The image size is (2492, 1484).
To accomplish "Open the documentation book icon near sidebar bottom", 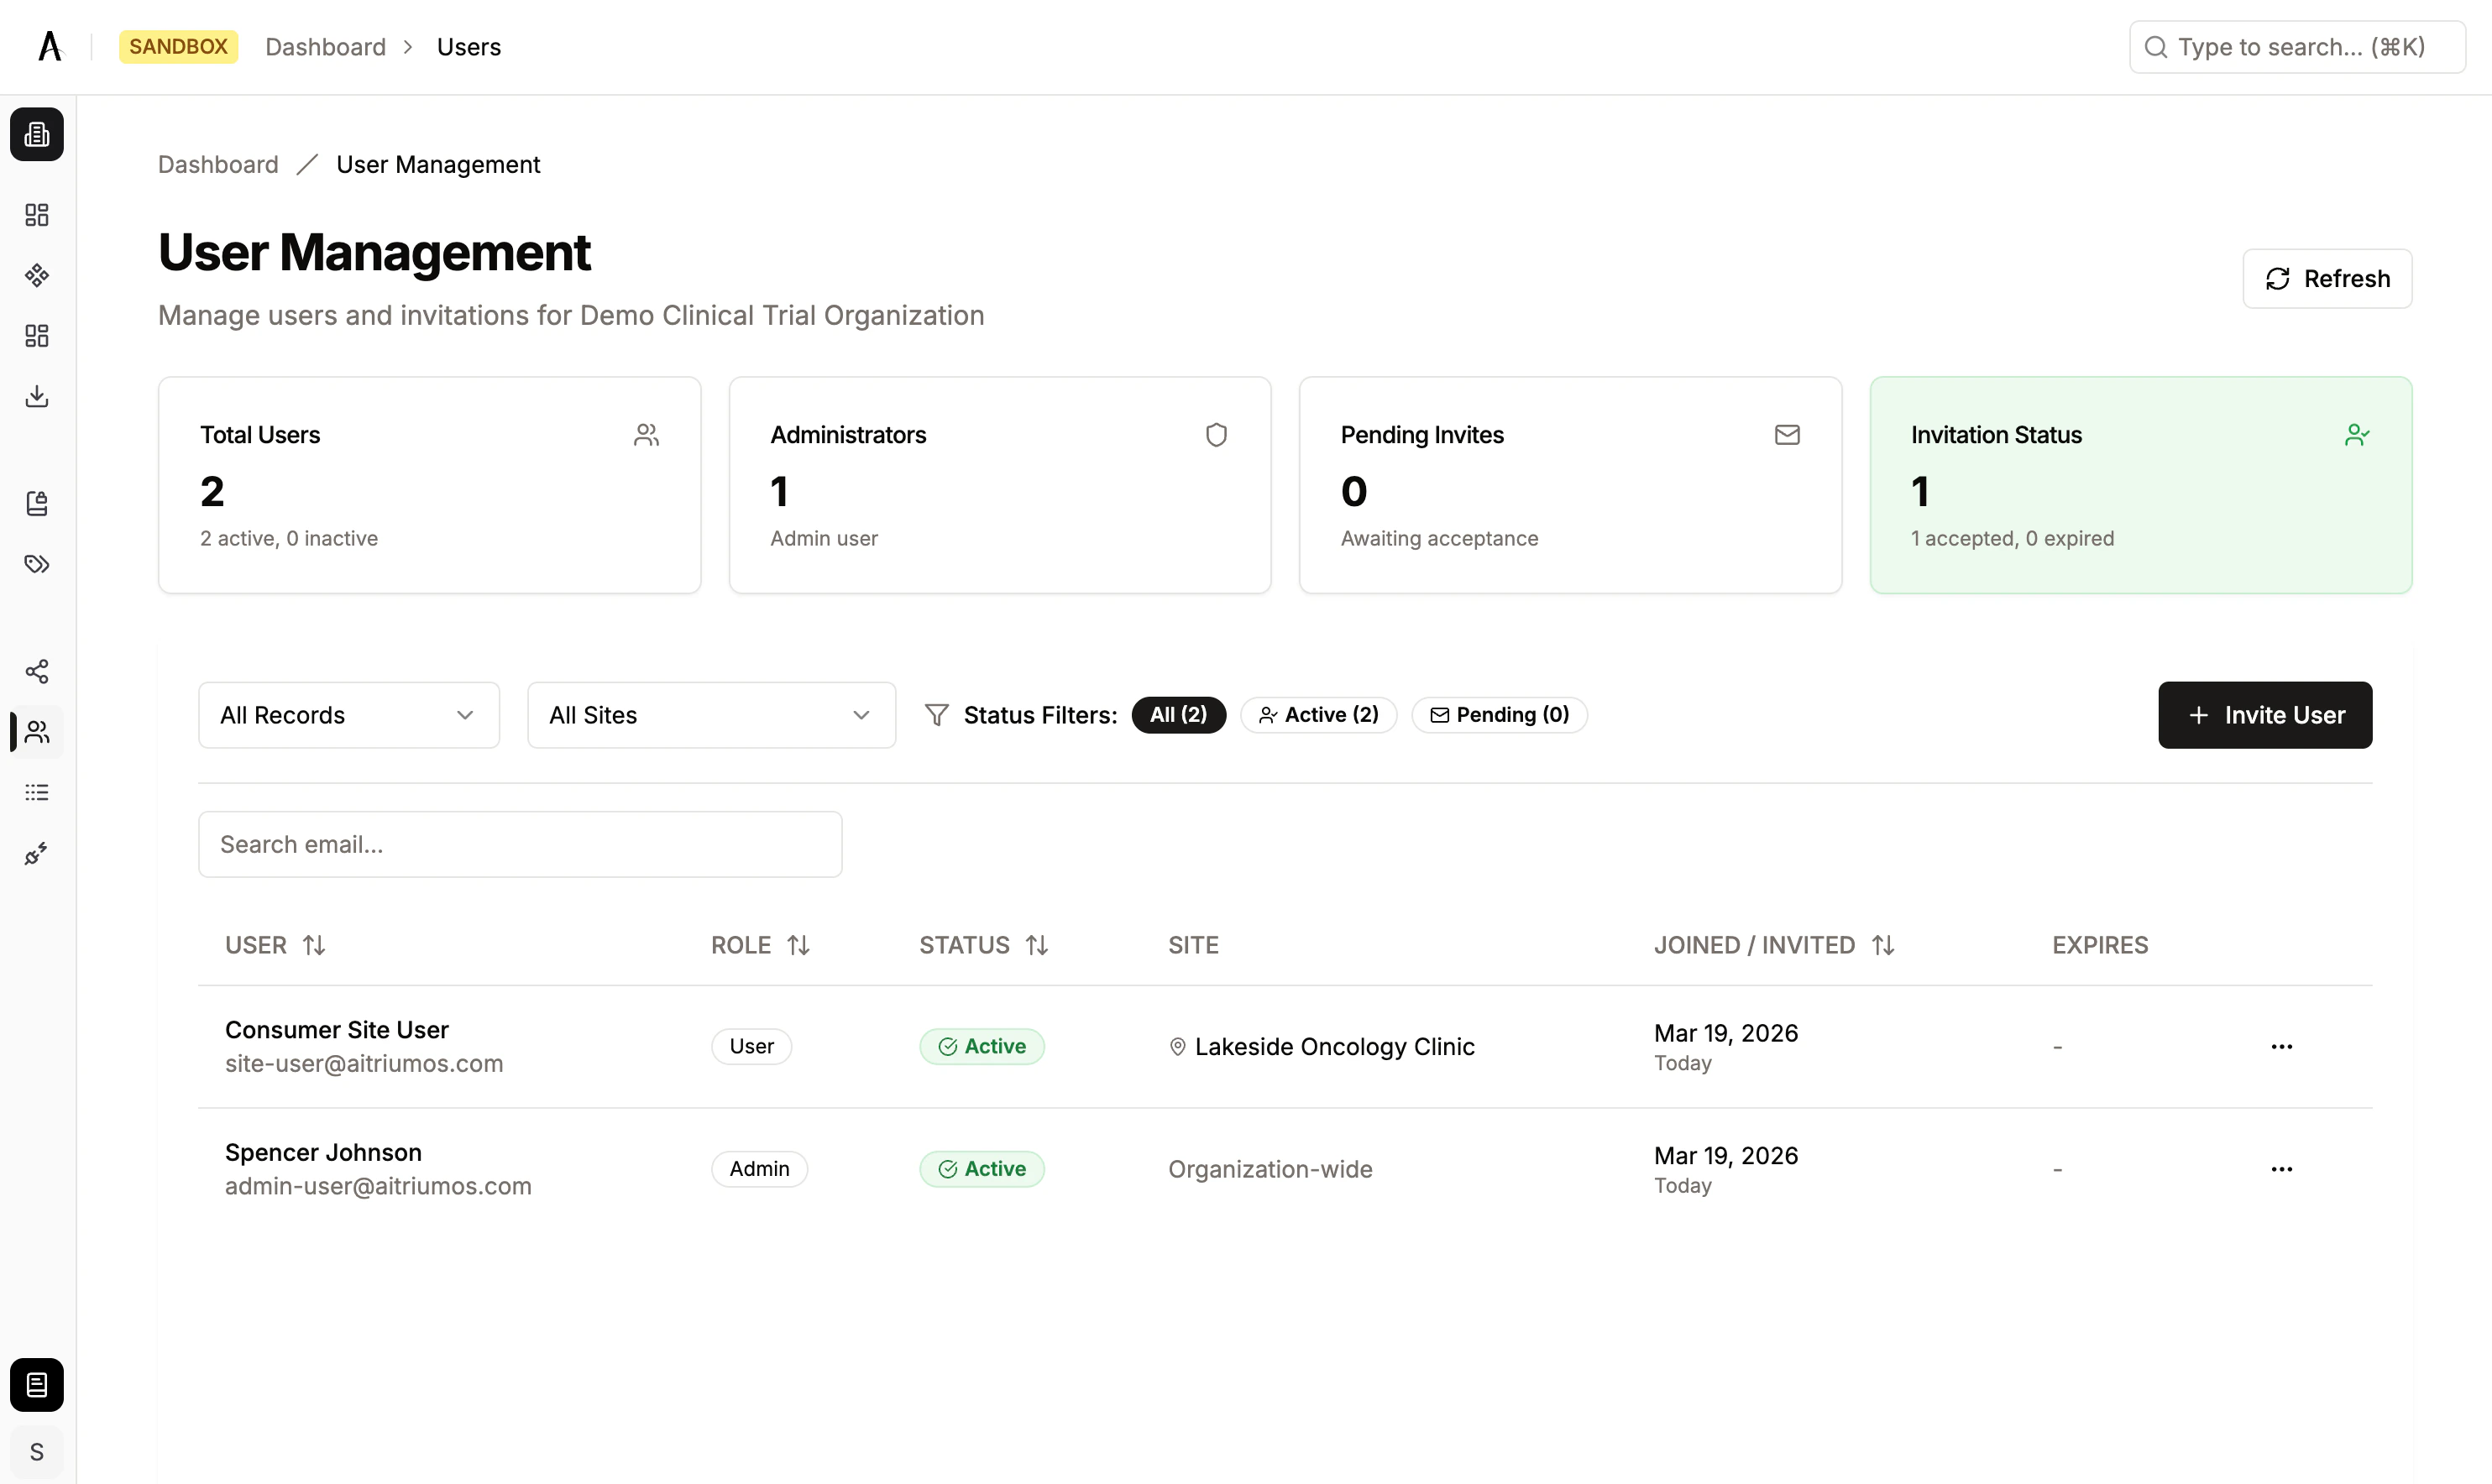I will pos(37,1384).
